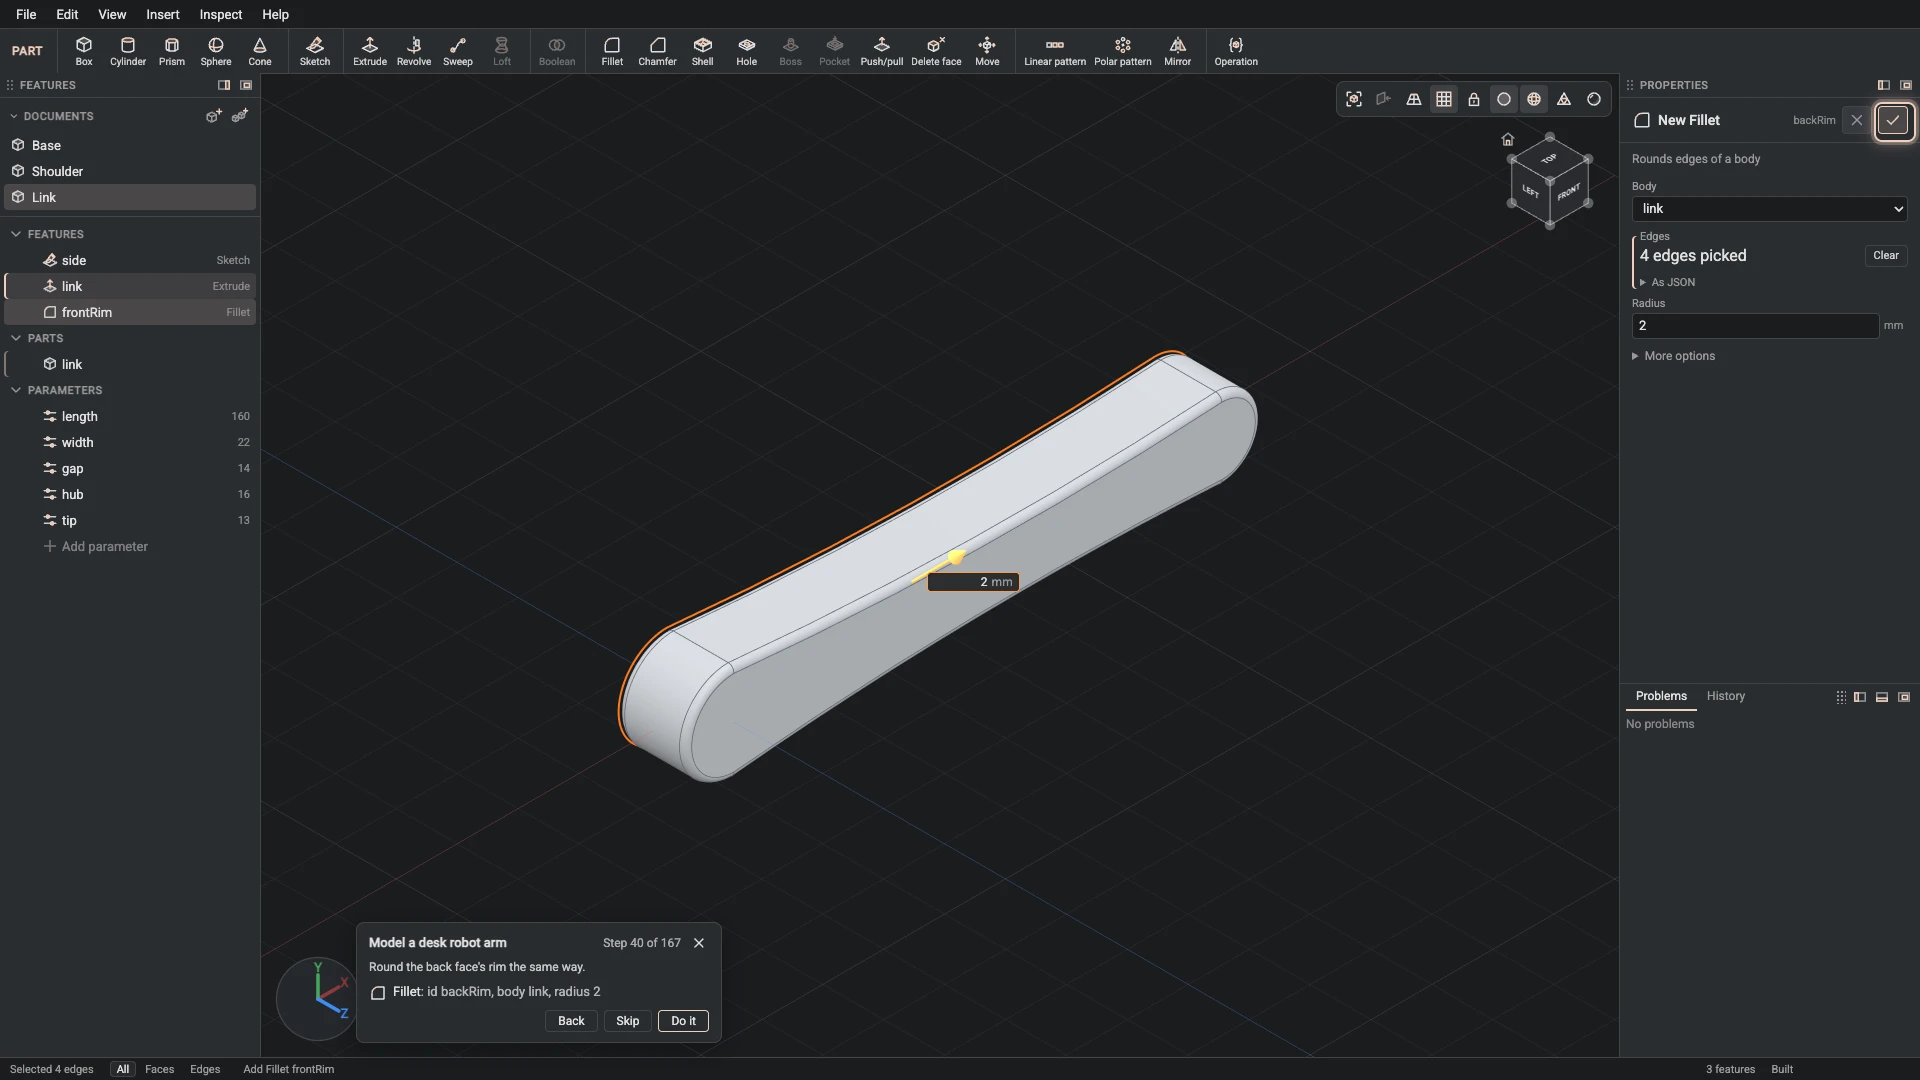Click Skip in the tutorial popup

[627, 1021]
